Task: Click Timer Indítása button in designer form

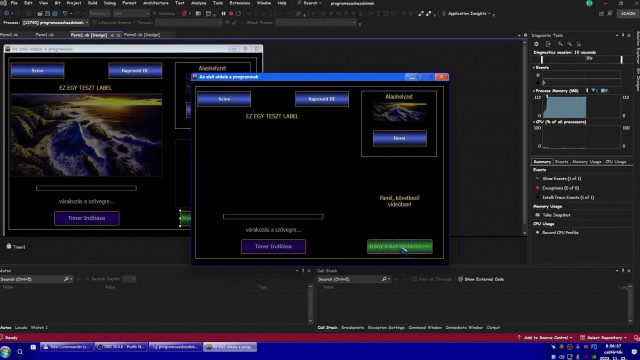Action: 87,218
